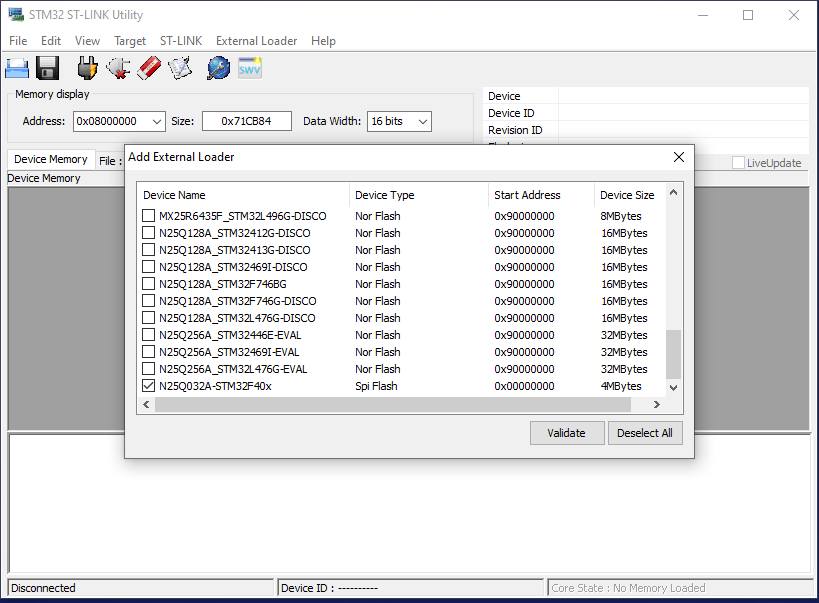
Task: Click the Program verify toolbar icon
Action: 180,68
